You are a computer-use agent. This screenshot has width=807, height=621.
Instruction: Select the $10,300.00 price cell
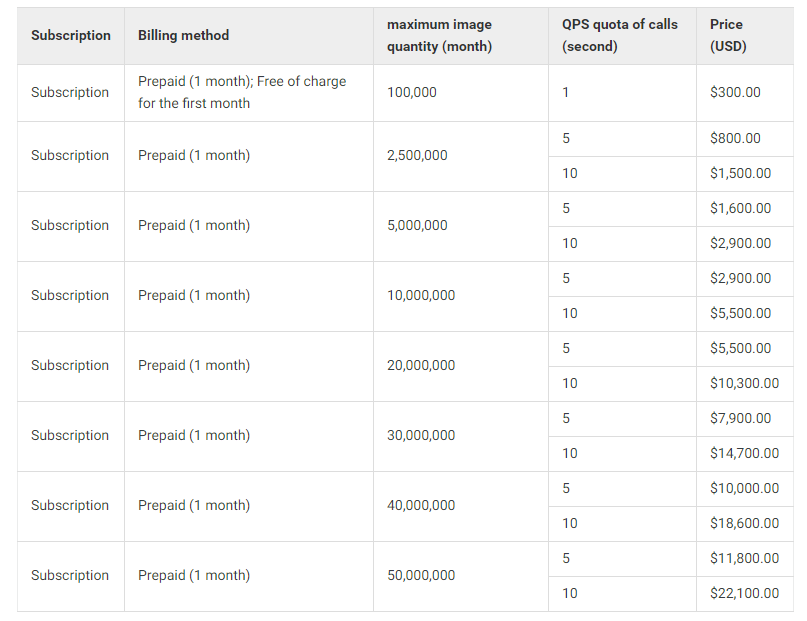(744, 383)
